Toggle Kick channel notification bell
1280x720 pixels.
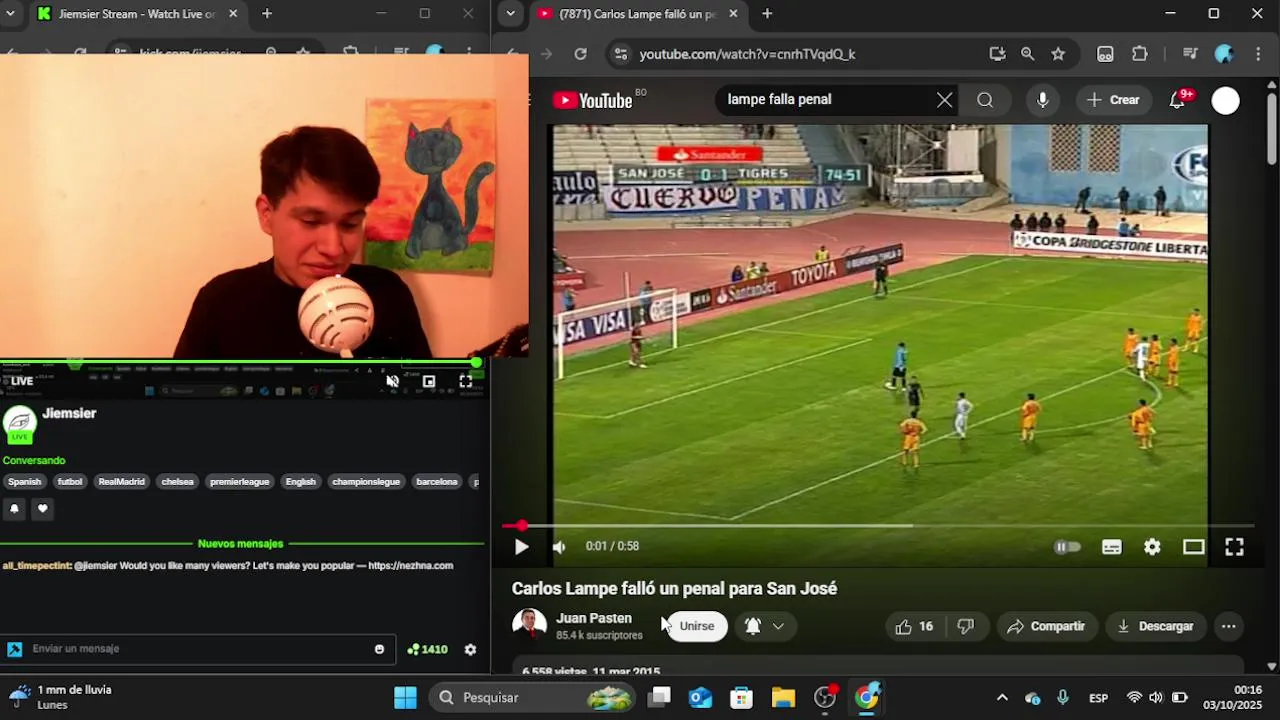[x=14, y=509]
